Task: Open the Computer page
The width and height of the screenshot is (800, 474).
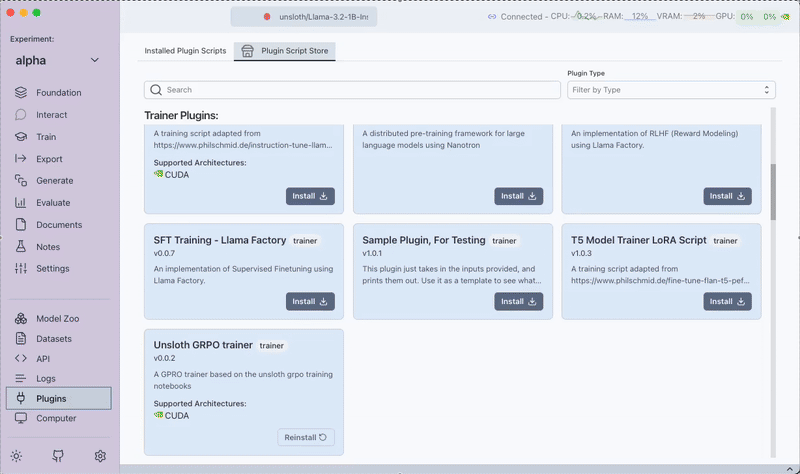Action: [56, 419]
